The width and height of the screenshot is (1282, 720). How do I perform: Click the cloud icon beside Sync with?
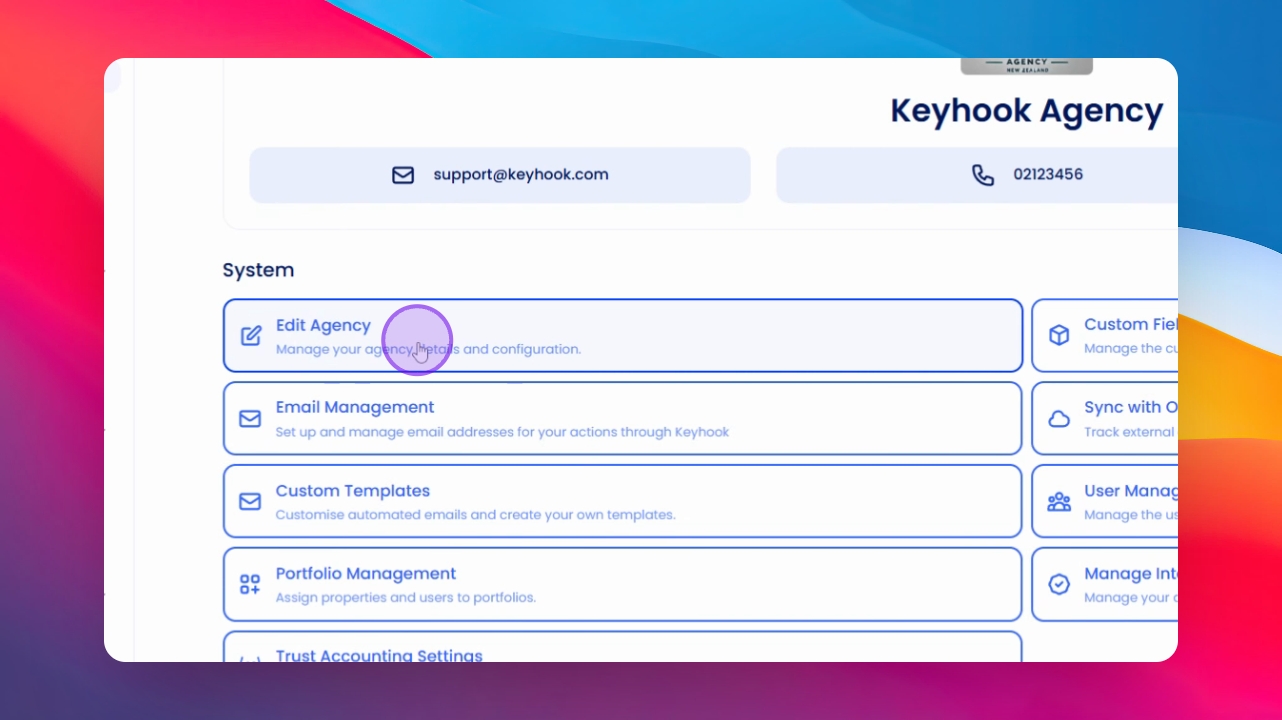point(1059,419)
